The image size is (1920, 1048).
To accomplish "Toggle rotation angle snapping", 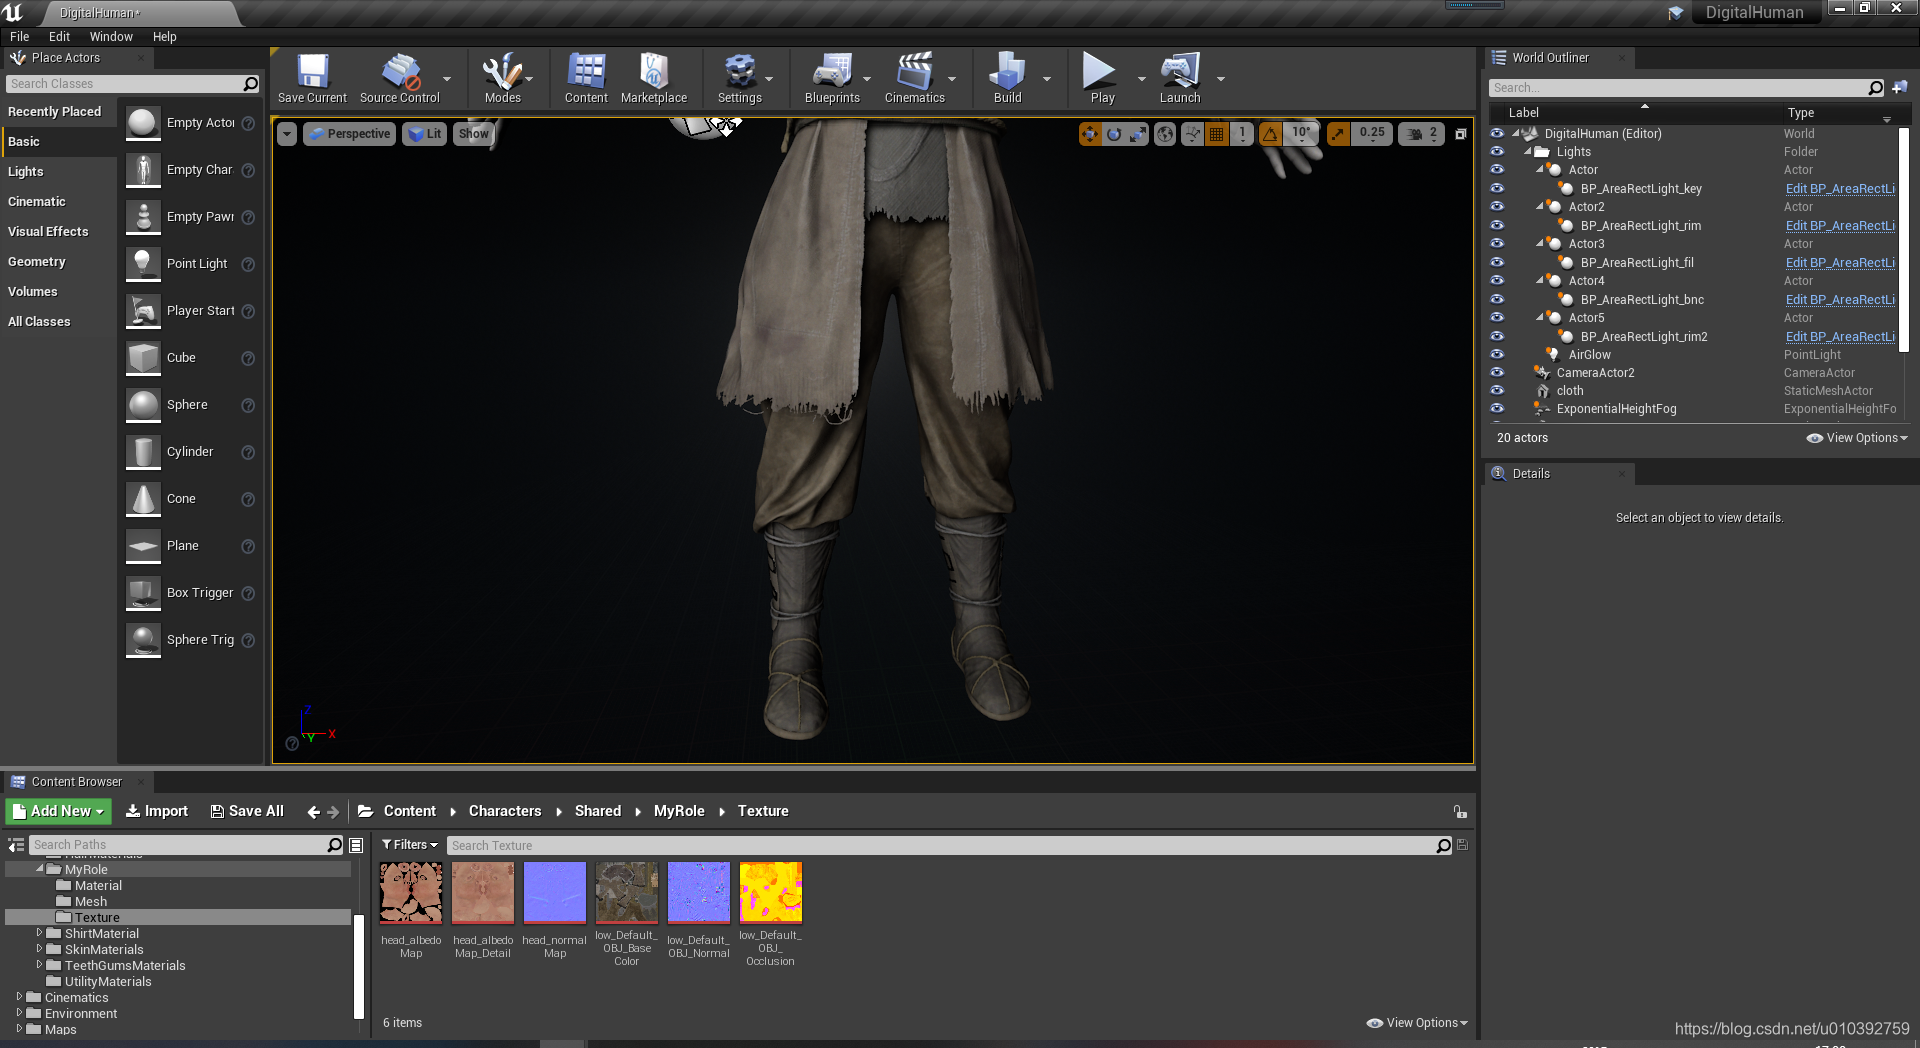I will point(1270,134).
